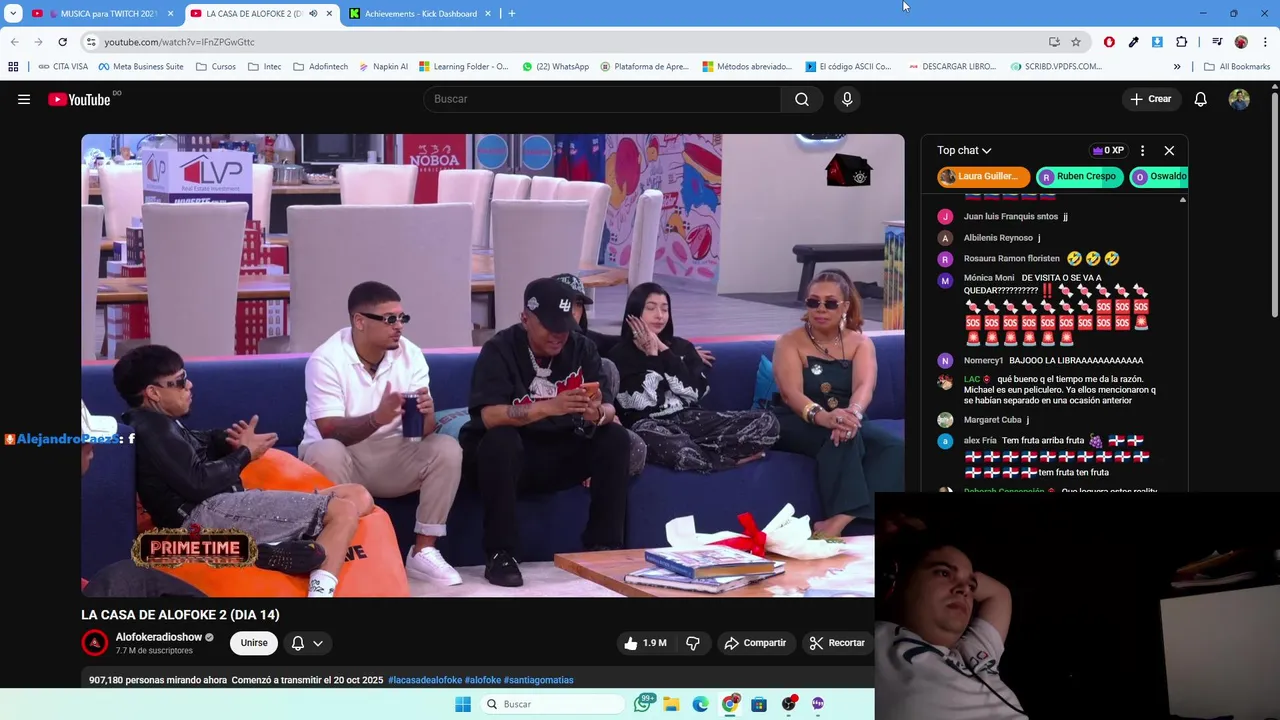Open the #alofoke hashtag link

click(482, 680)
